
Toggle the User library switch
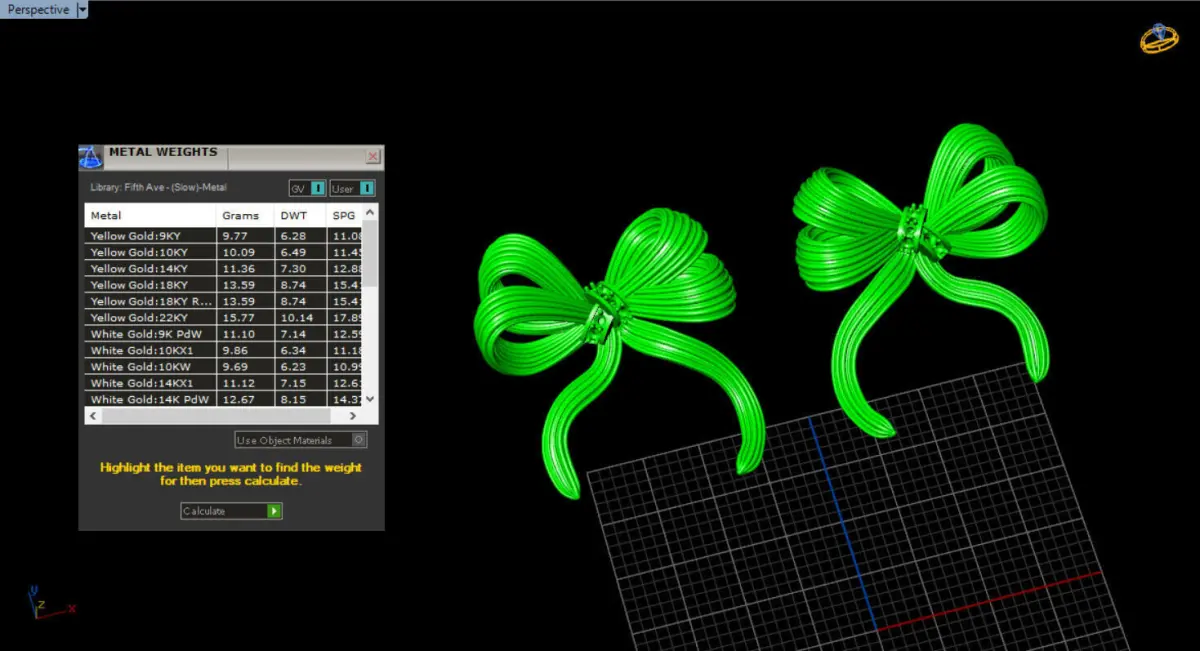[353, 188]
